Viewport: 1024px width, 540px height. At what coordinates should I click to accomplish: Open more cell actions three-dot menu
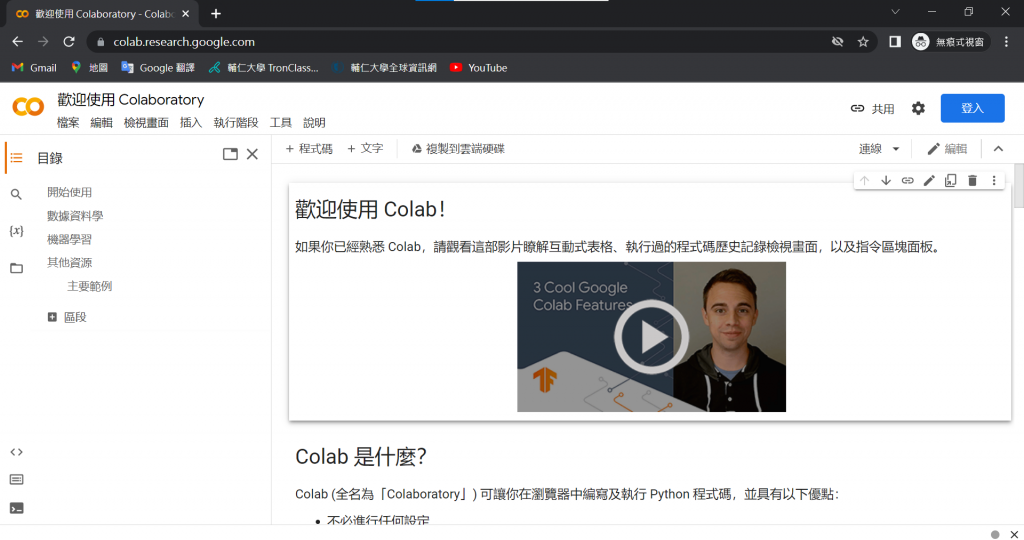tap(994, 180)
